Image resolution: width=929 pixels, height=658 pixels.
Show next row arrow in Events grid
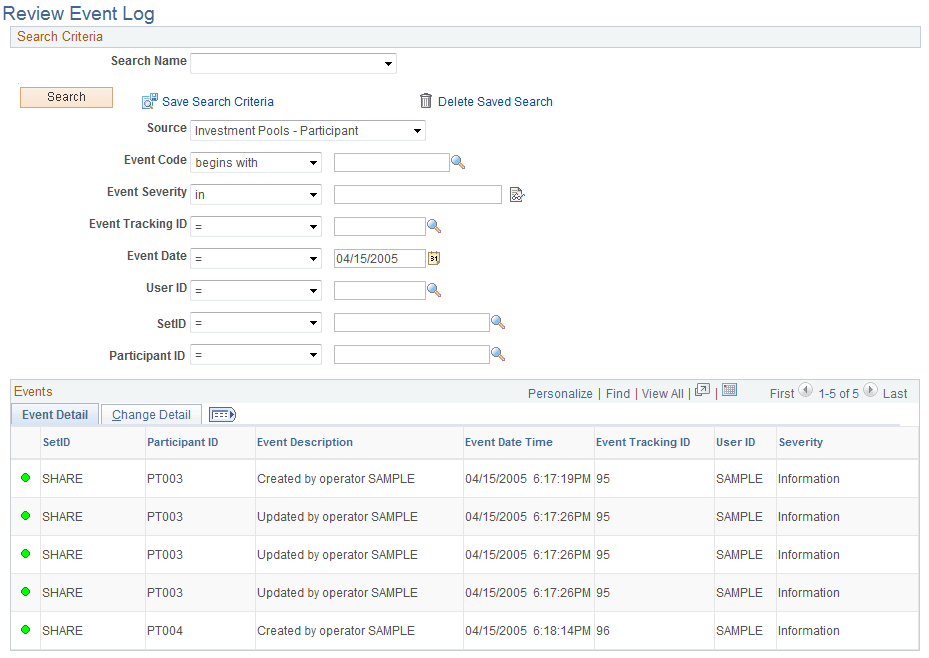(870, 390)
